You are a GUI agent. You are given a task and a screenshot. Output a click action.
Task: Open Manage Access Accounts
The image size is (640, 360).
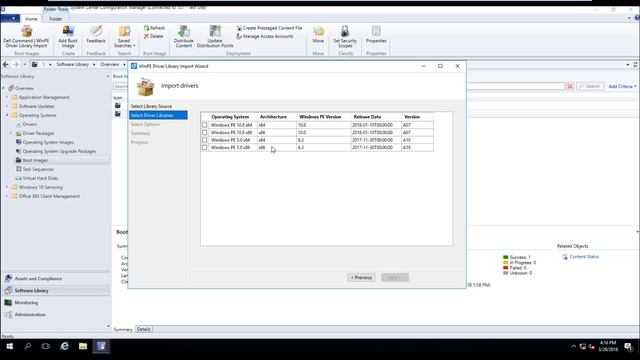265,36
